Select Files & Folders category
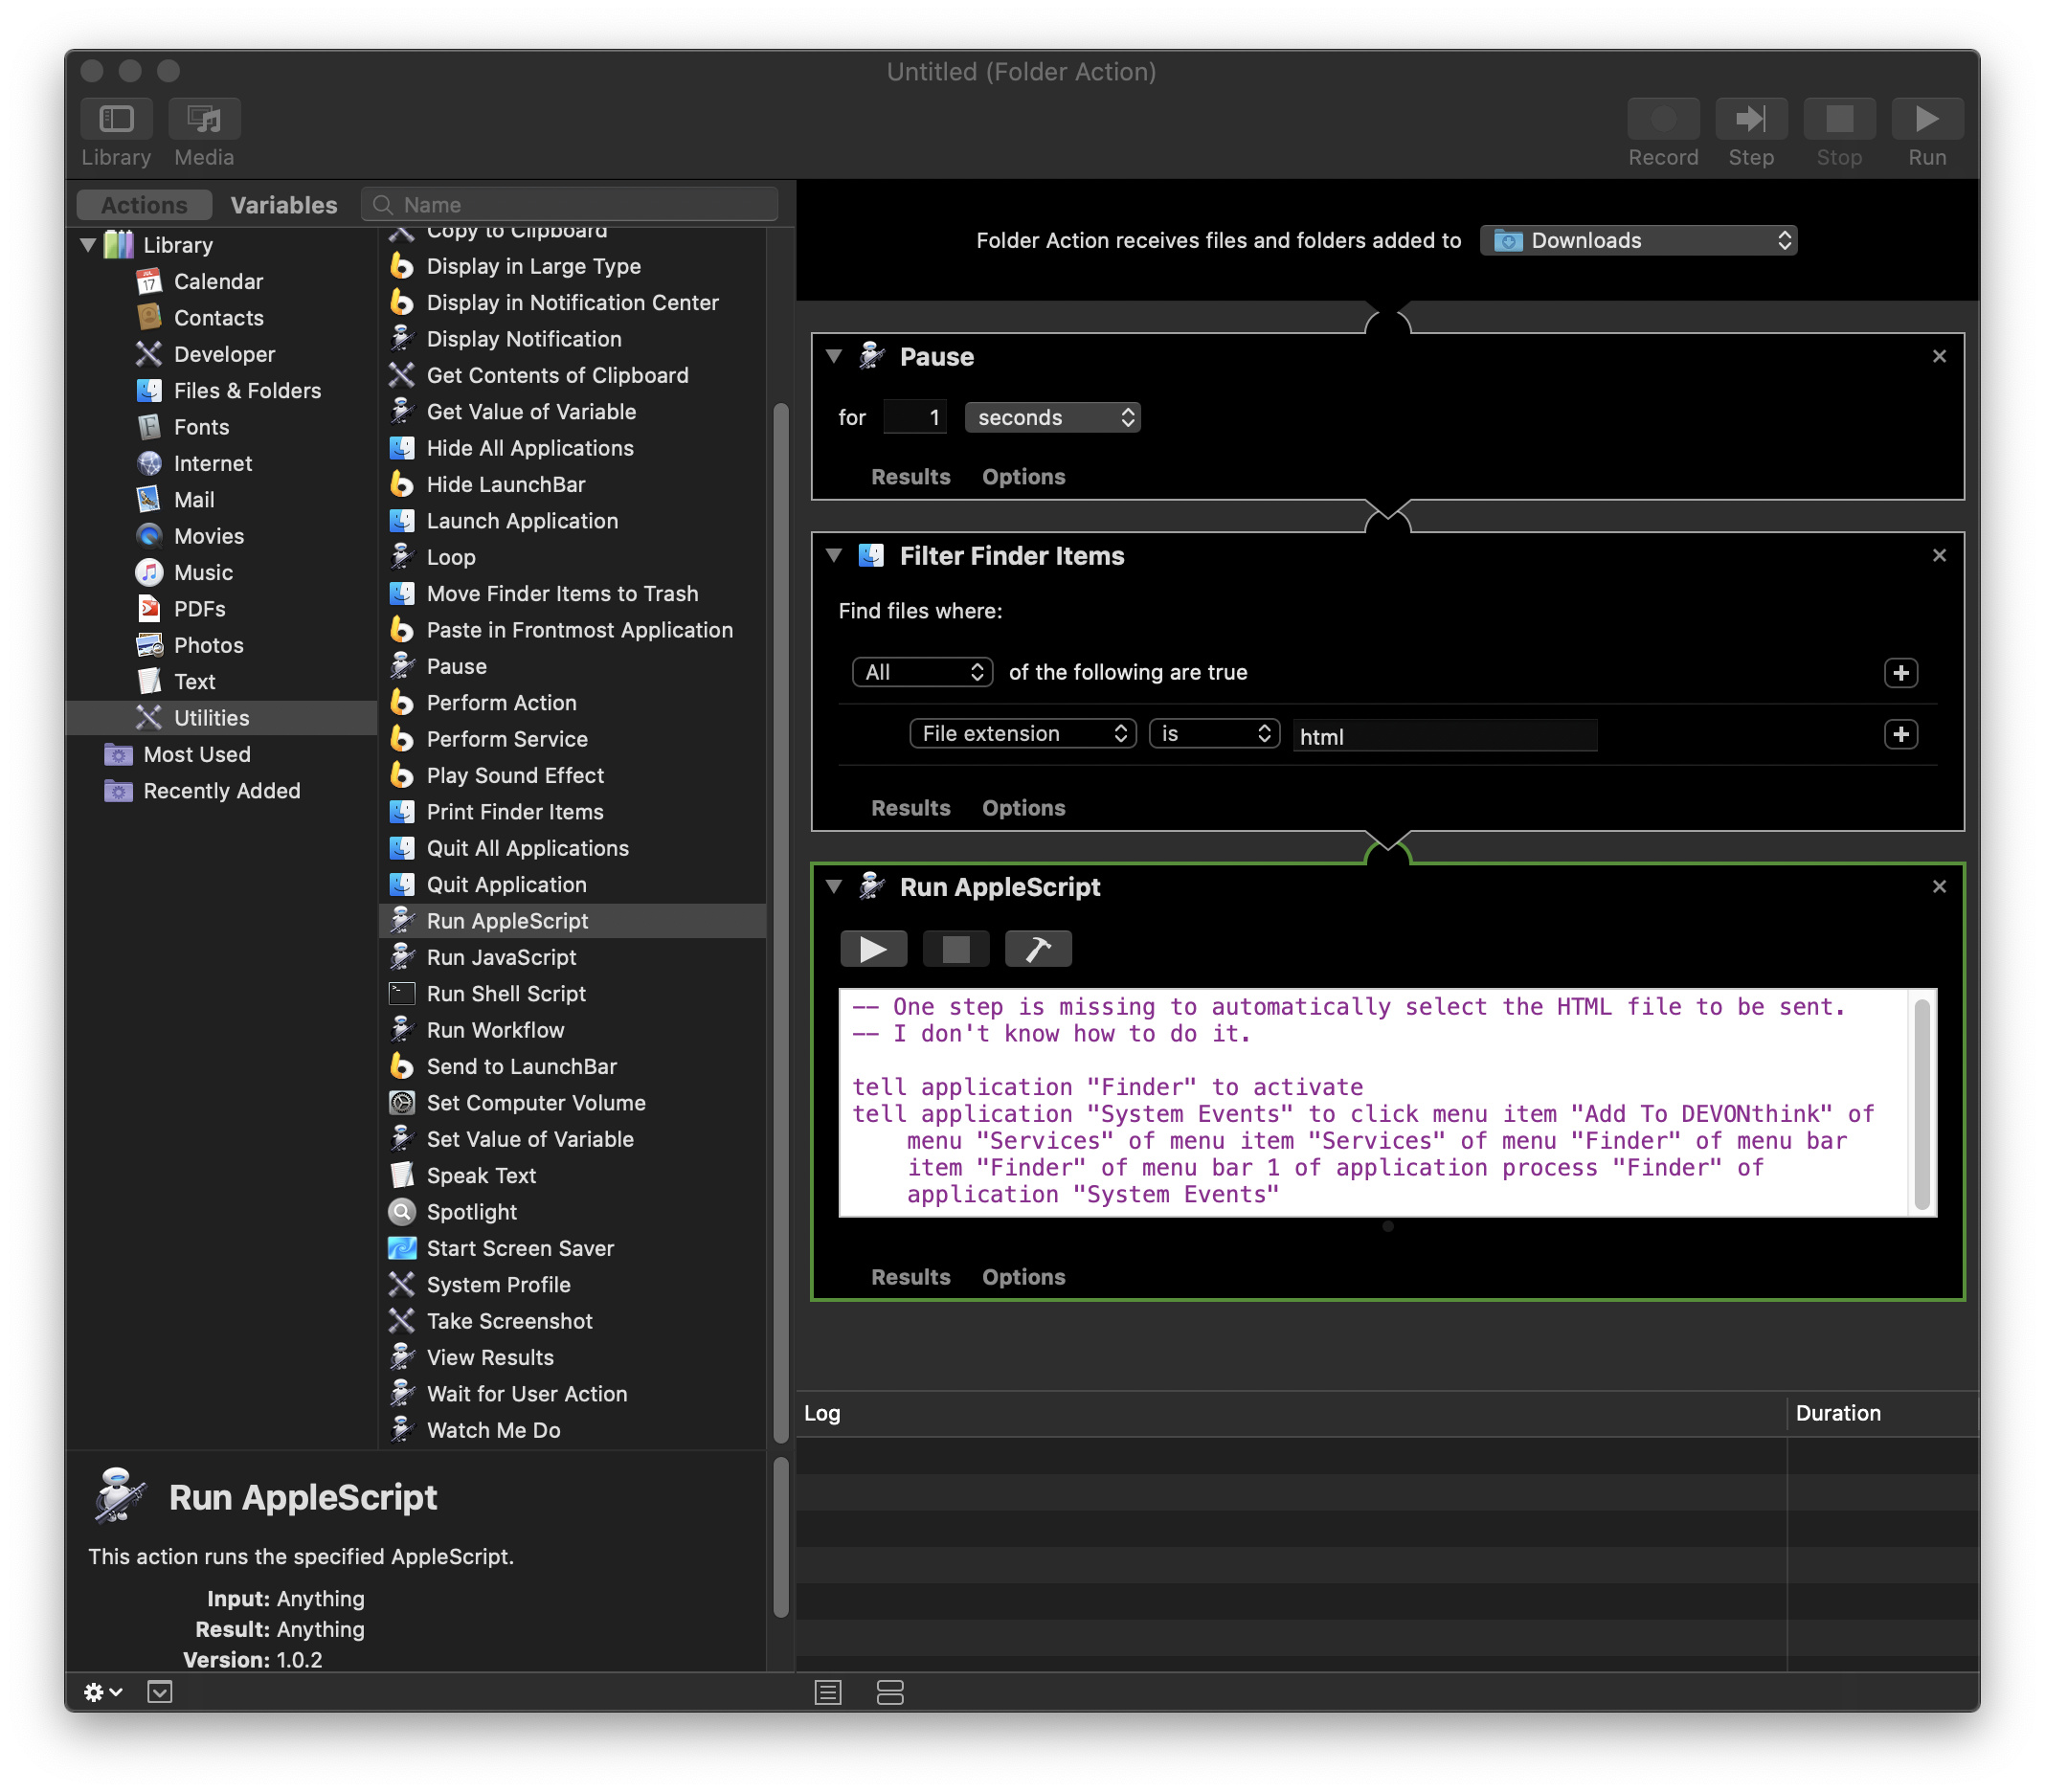This screenshot has width=2045, height=1792. [x=247, y=390]
